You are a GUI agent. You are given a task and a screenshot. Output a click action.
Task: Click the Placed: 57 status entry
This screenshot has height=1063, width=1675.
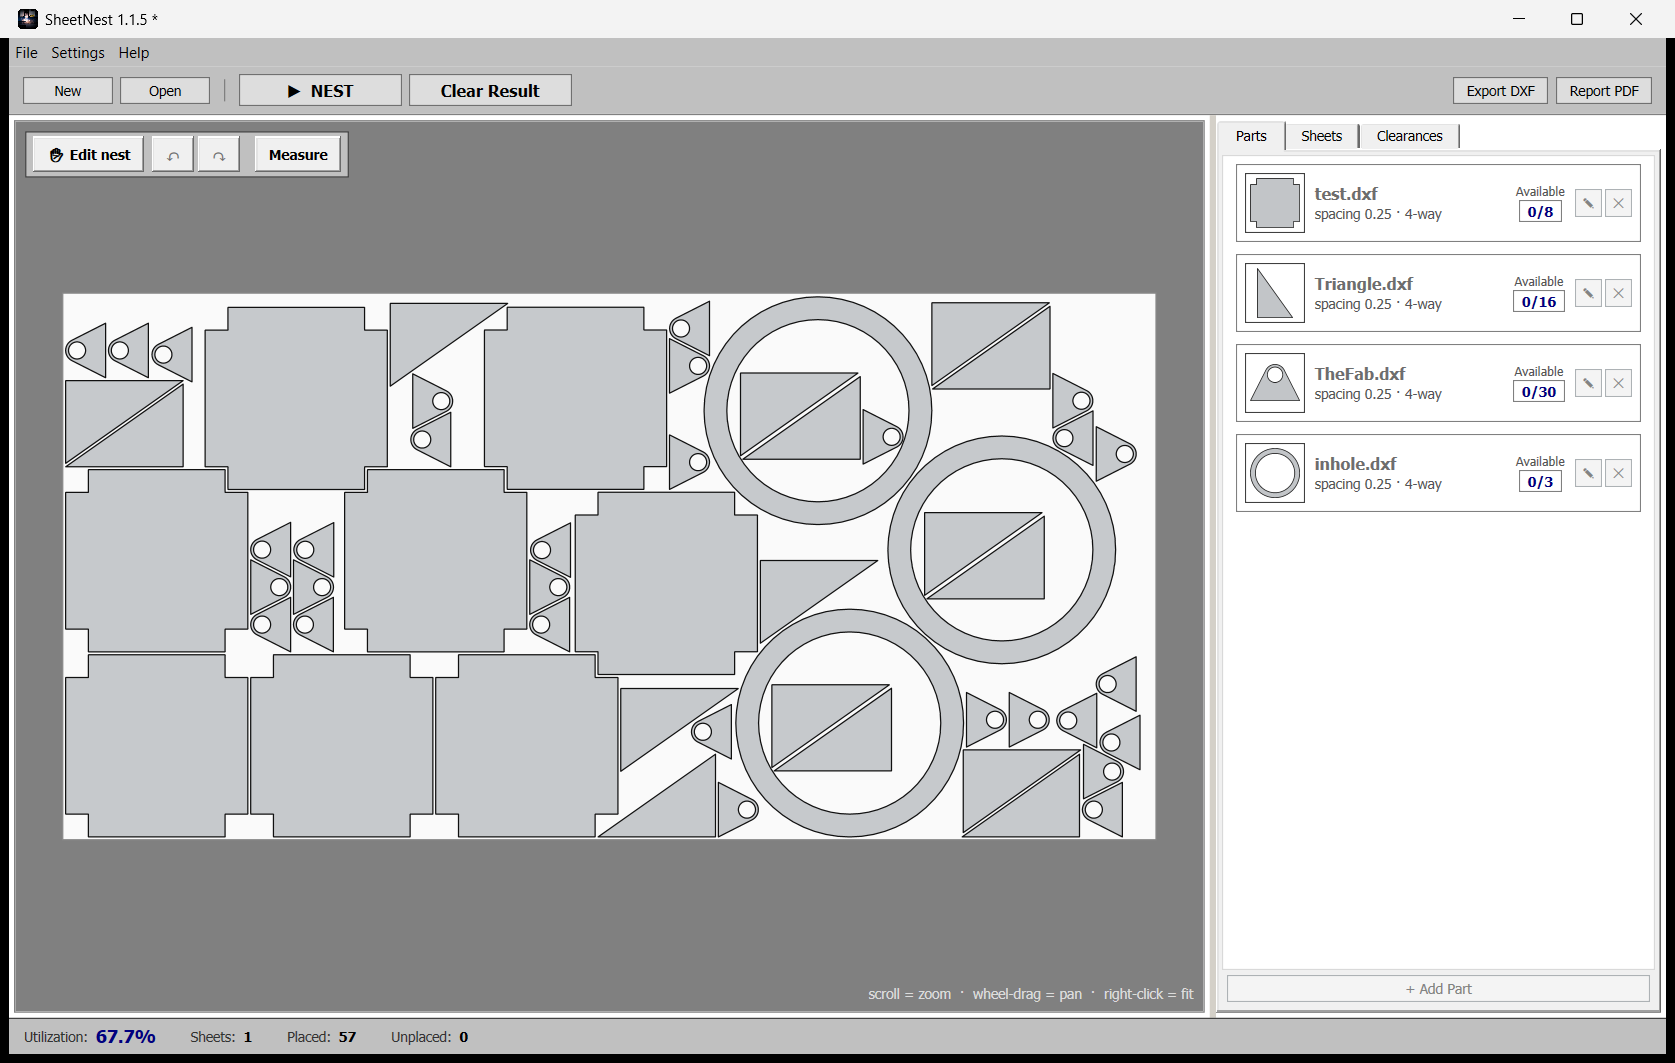pos(321,1037)
